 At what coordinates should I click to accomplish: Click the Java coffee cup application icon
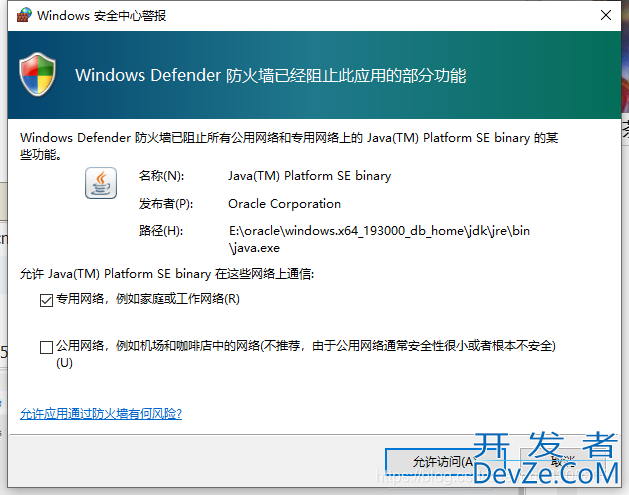click(101, 183)
